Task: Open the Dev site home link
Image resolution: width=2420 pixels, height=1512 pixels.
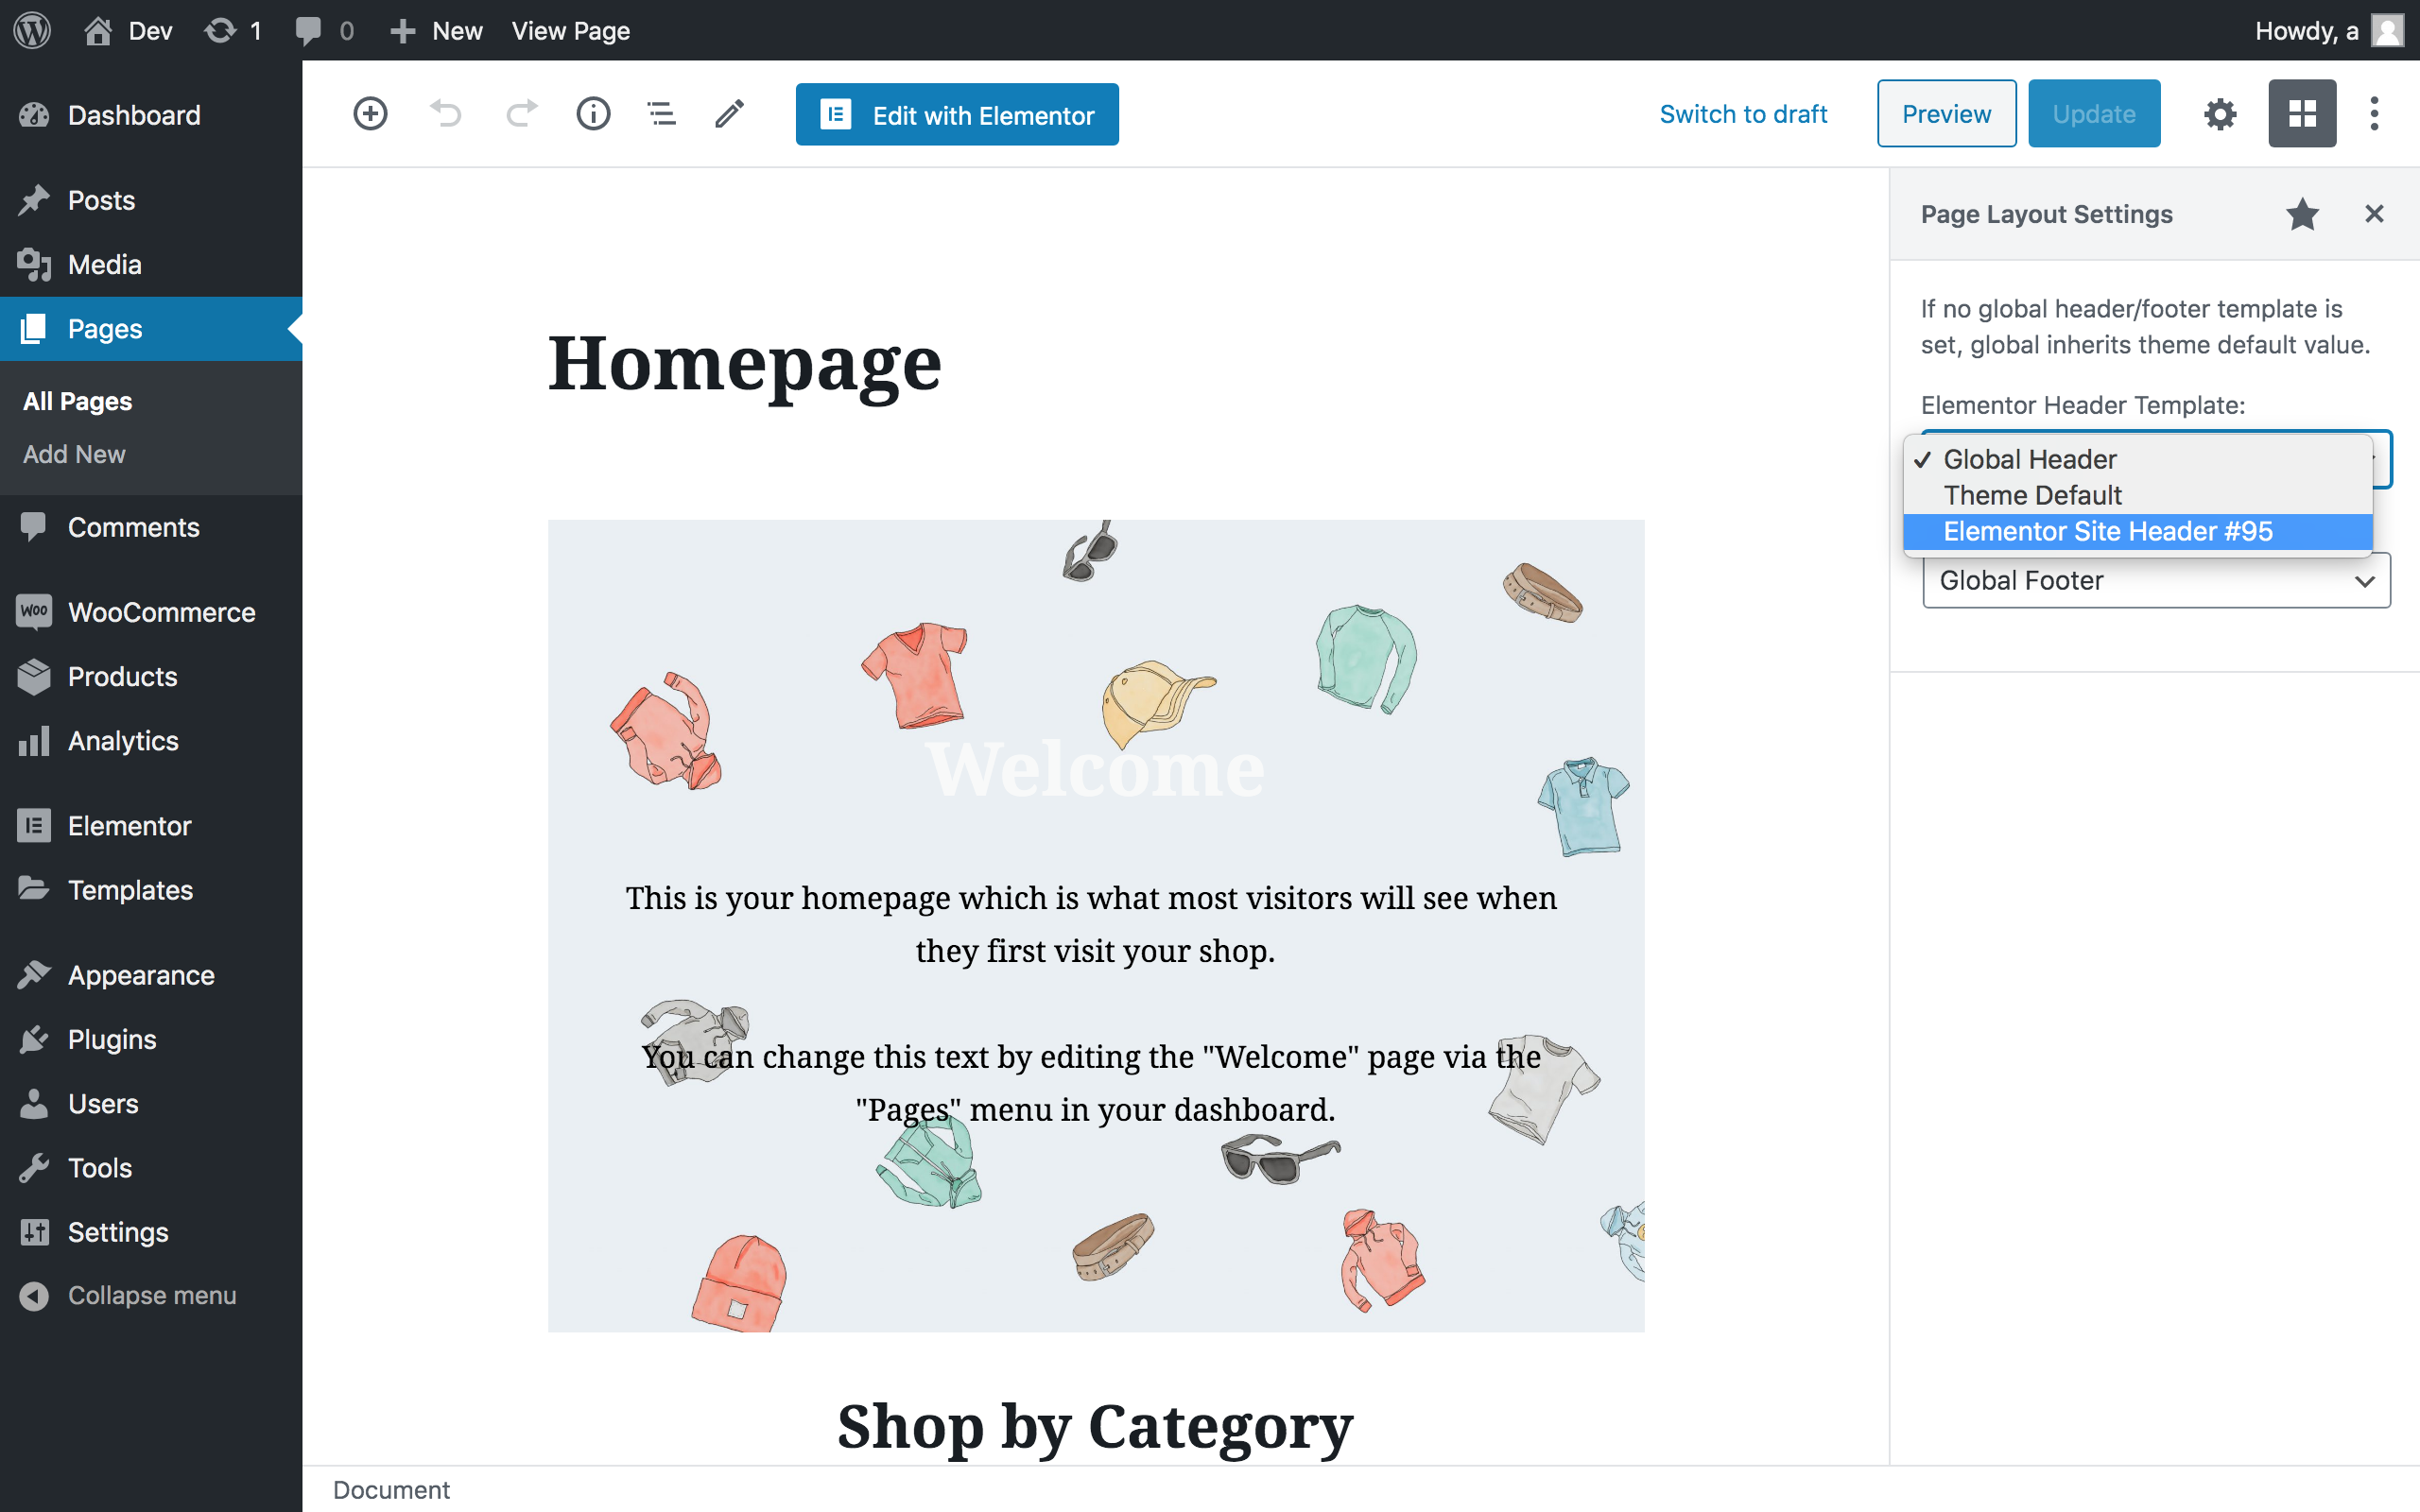Action: pos(128,30)
